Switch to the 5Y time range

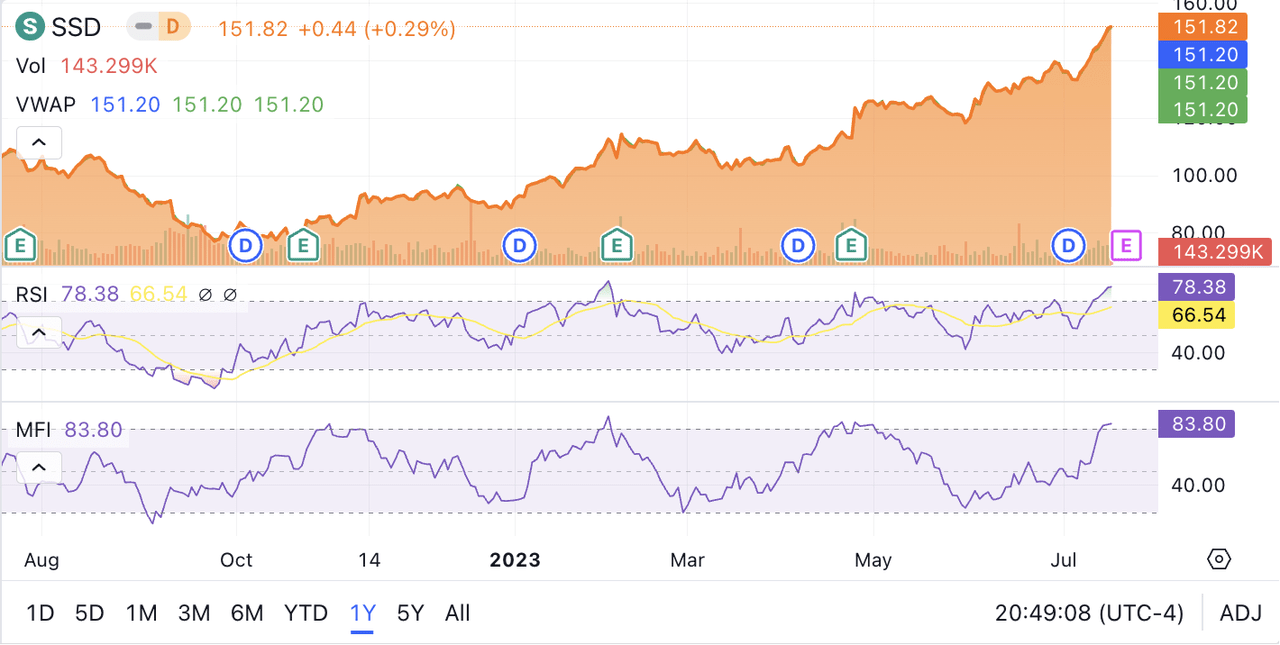(410, 613)
